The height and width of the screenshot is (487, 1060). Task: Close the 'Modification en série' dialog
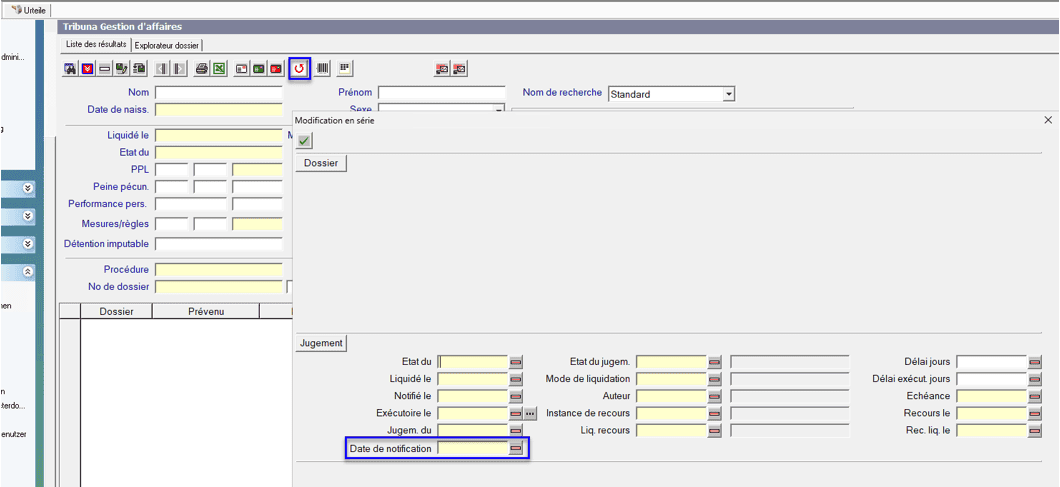(1049, 120)
